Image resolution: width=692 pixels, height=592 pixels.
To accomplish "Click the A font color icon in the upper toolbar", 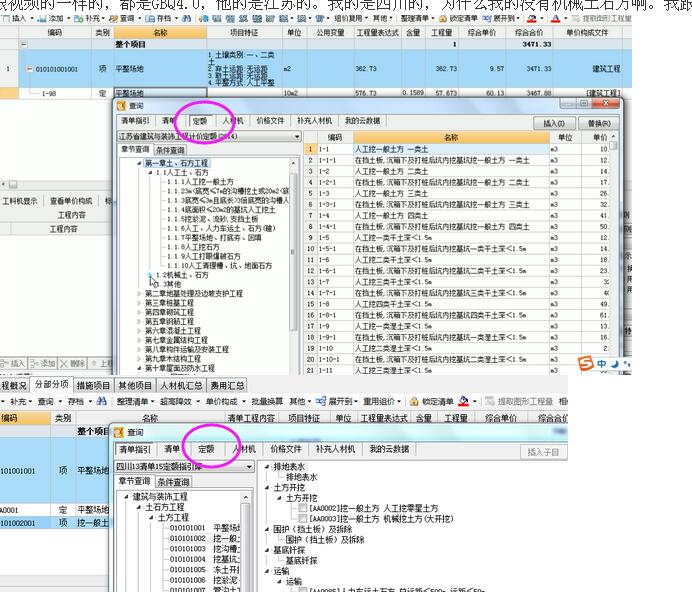I will (555, 19).
